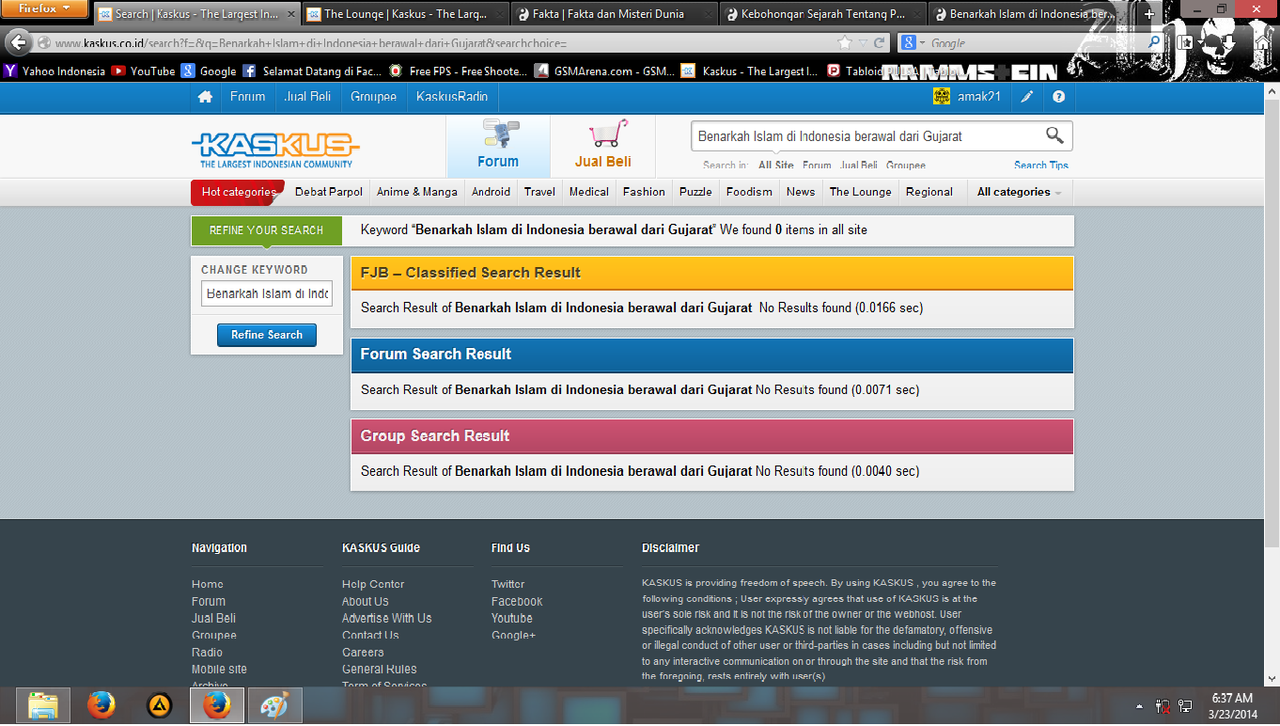This screenshot has height=726, width=1280.
Task: Show hidden tray icons arrow
Action: pos(1141,706)
